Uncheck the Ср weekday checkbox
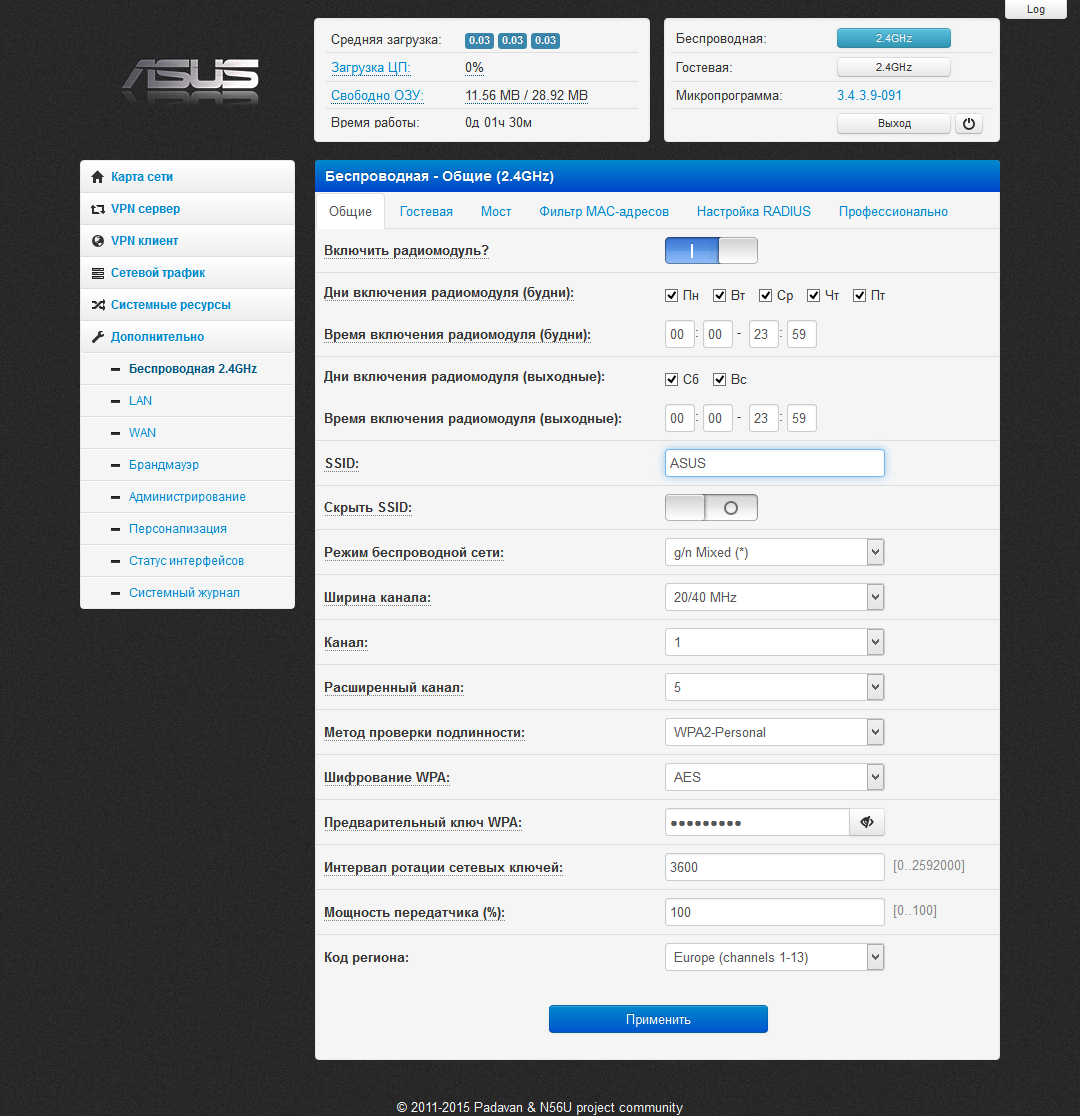The width and height of the screenshot is (1080, 1116). (x=765, y=295)
